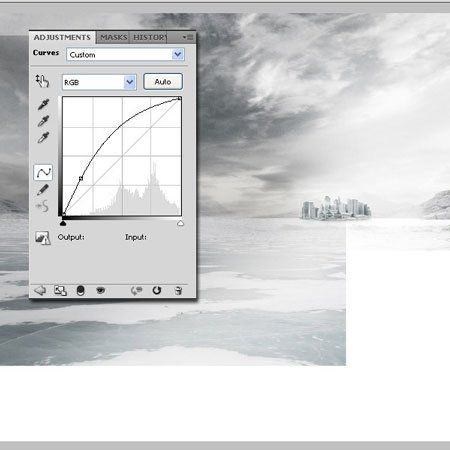The image size is (450, 450).
Task: Select the edit points curve tool
Action: coord(43,172)
